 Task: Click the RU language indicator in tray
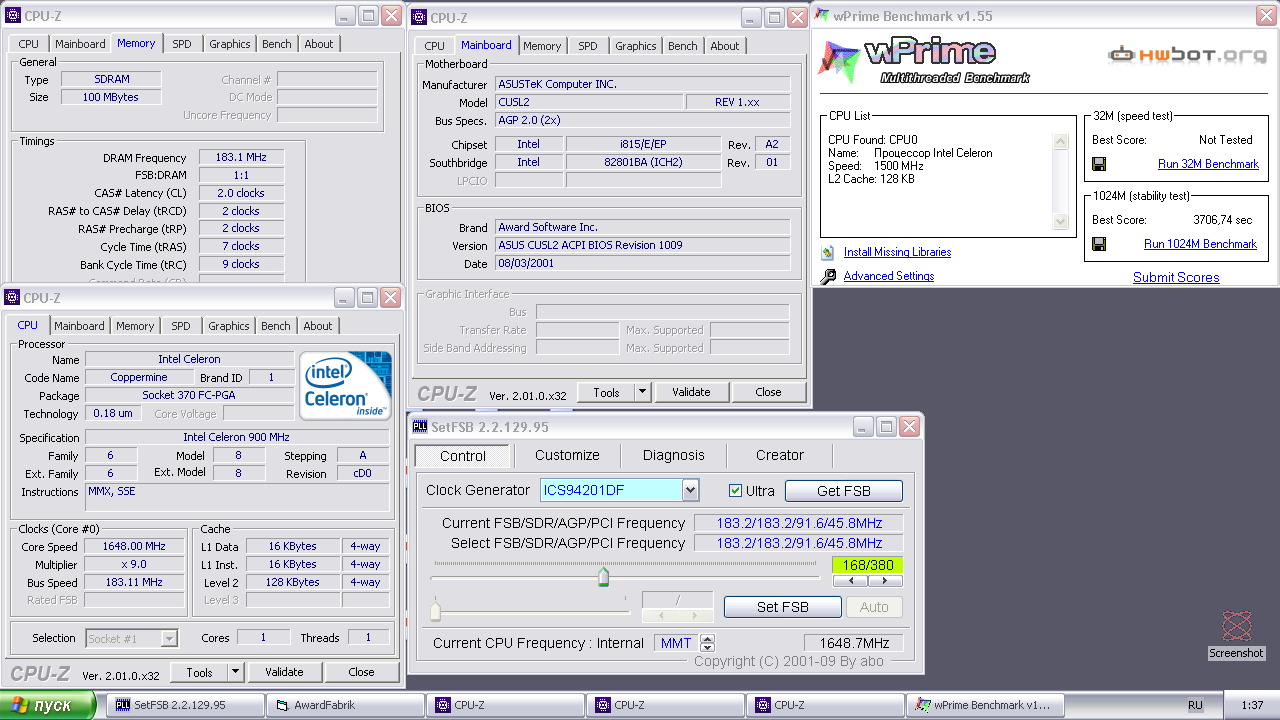click(x=1195, y=705)
